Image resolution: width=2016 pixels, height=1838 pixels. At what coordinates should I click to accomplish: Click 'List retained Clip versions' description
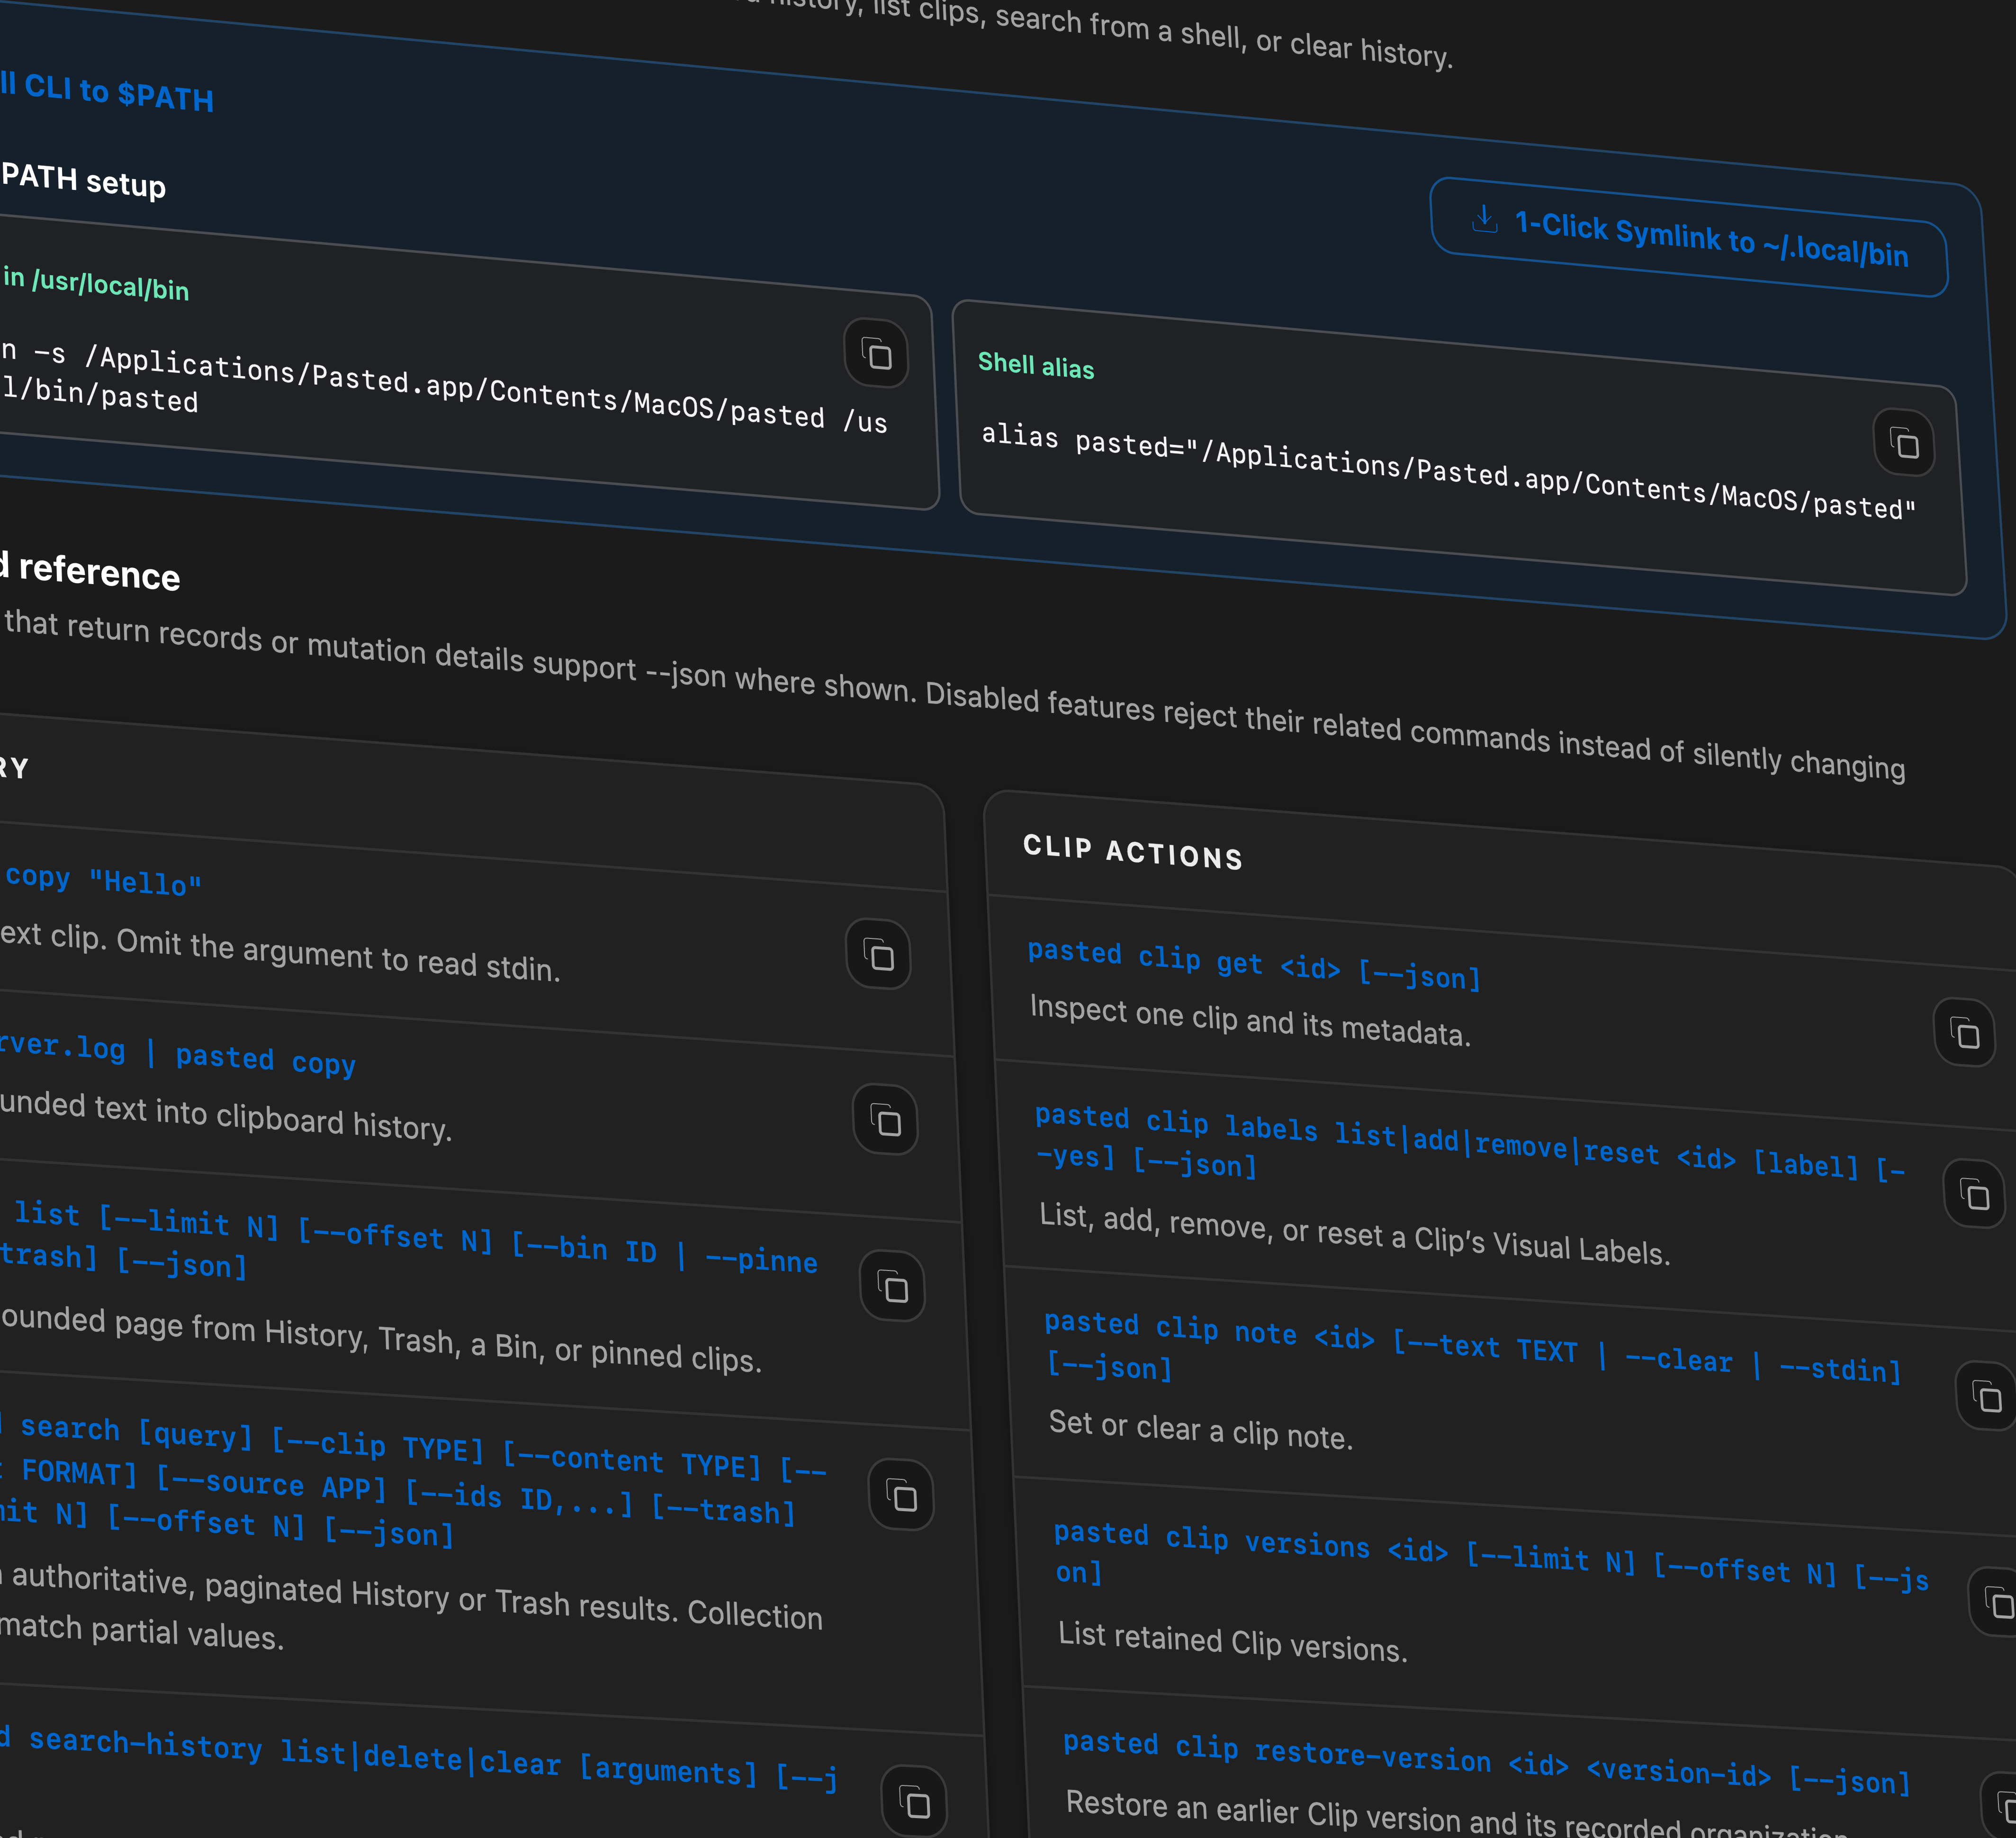1233,1641
